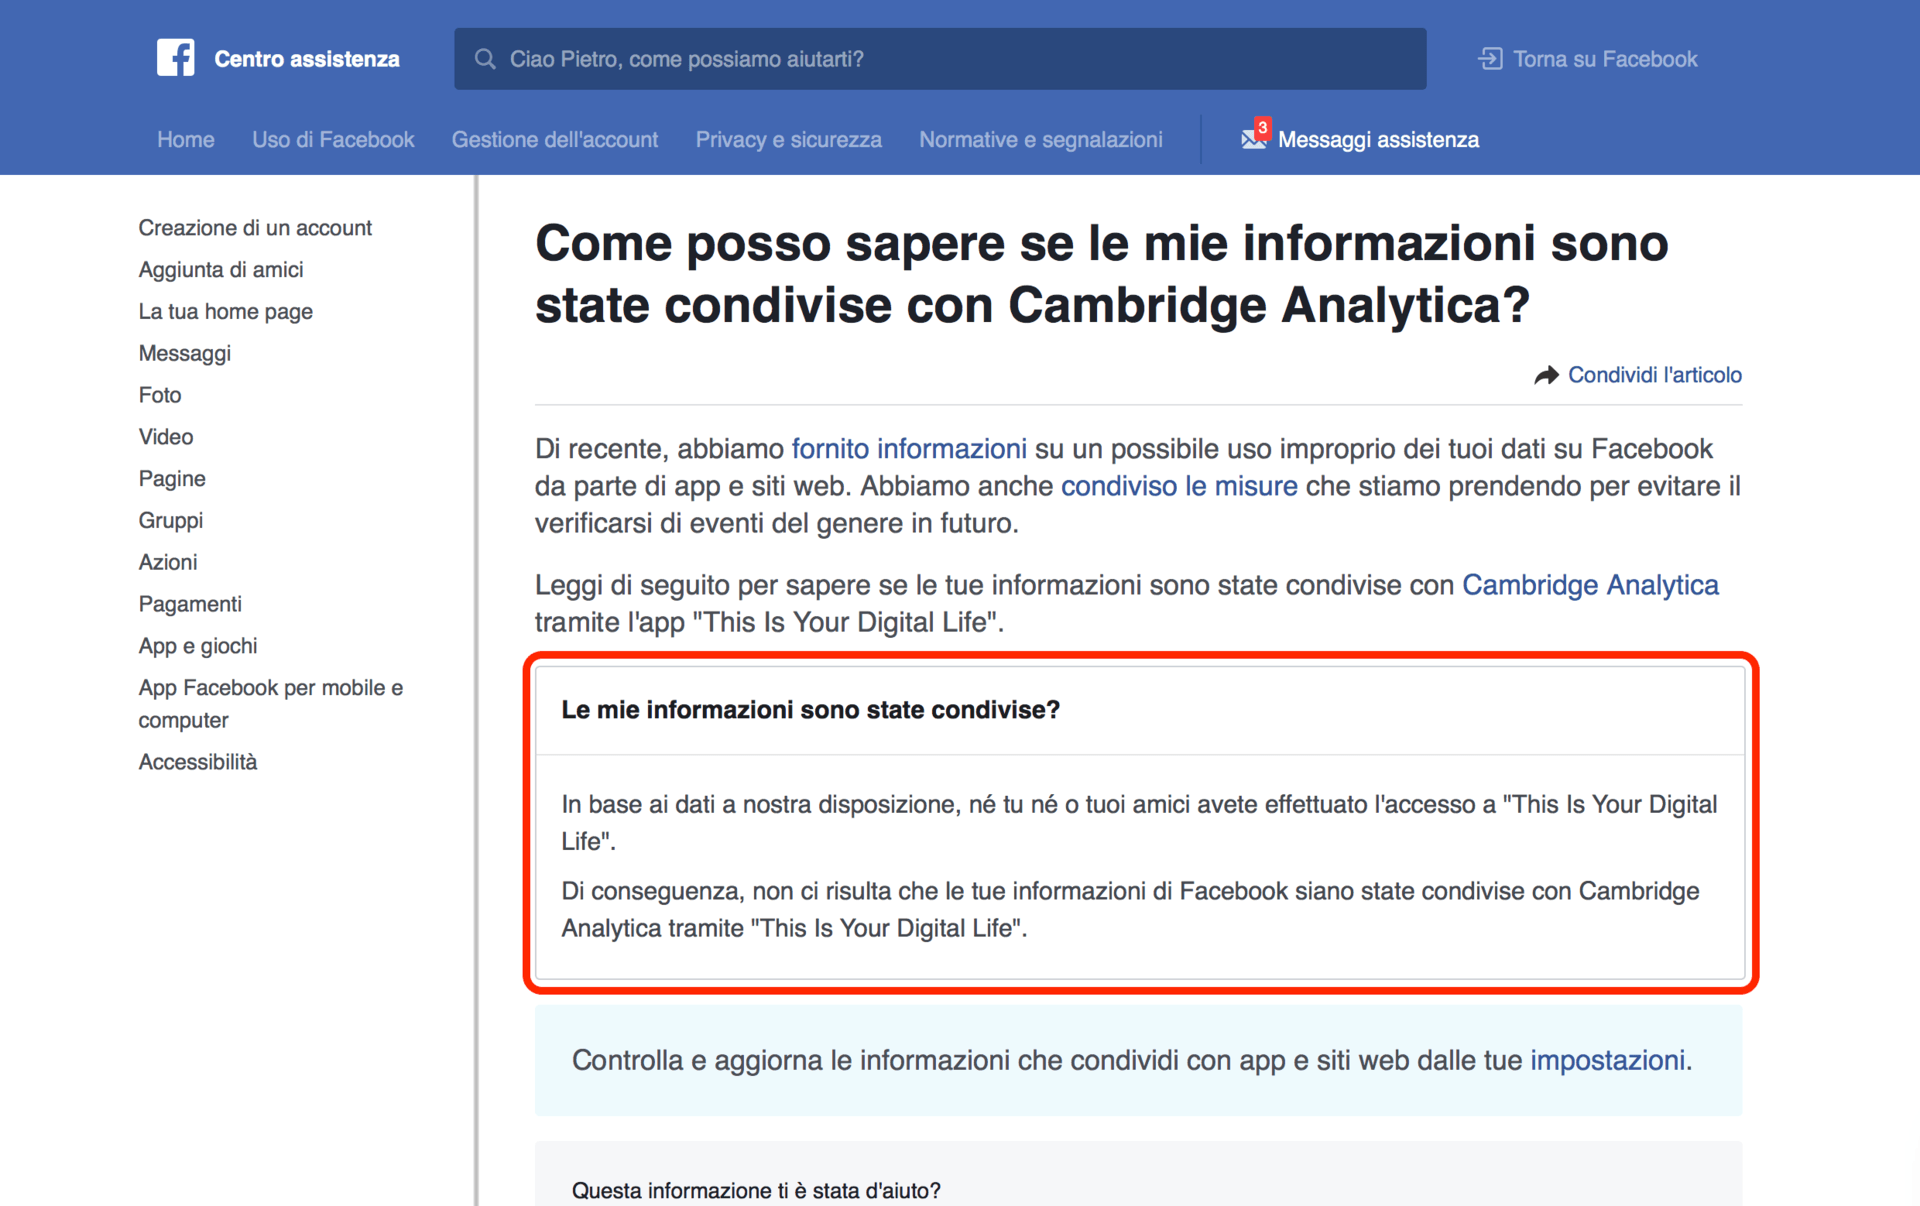
Task: Select La tua home page
Action: [226, 312]
